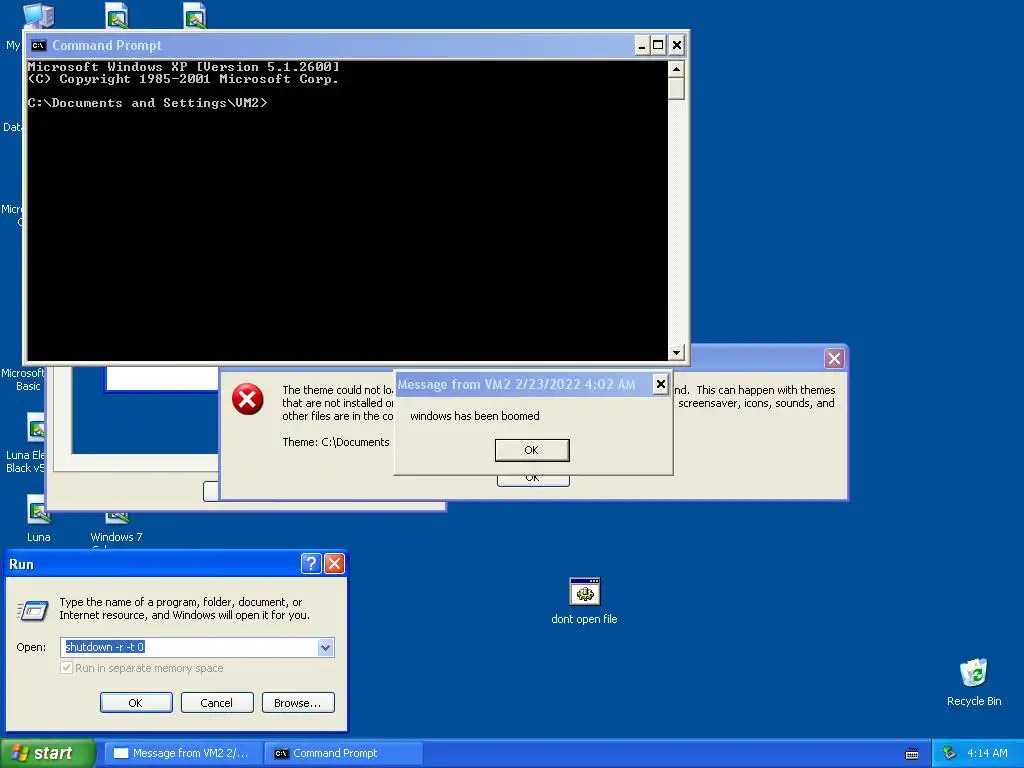This screenshot has width=1024, height=768.
Task: Click the Command Prompt scrollbar thumb
Action: coord(677,88)
